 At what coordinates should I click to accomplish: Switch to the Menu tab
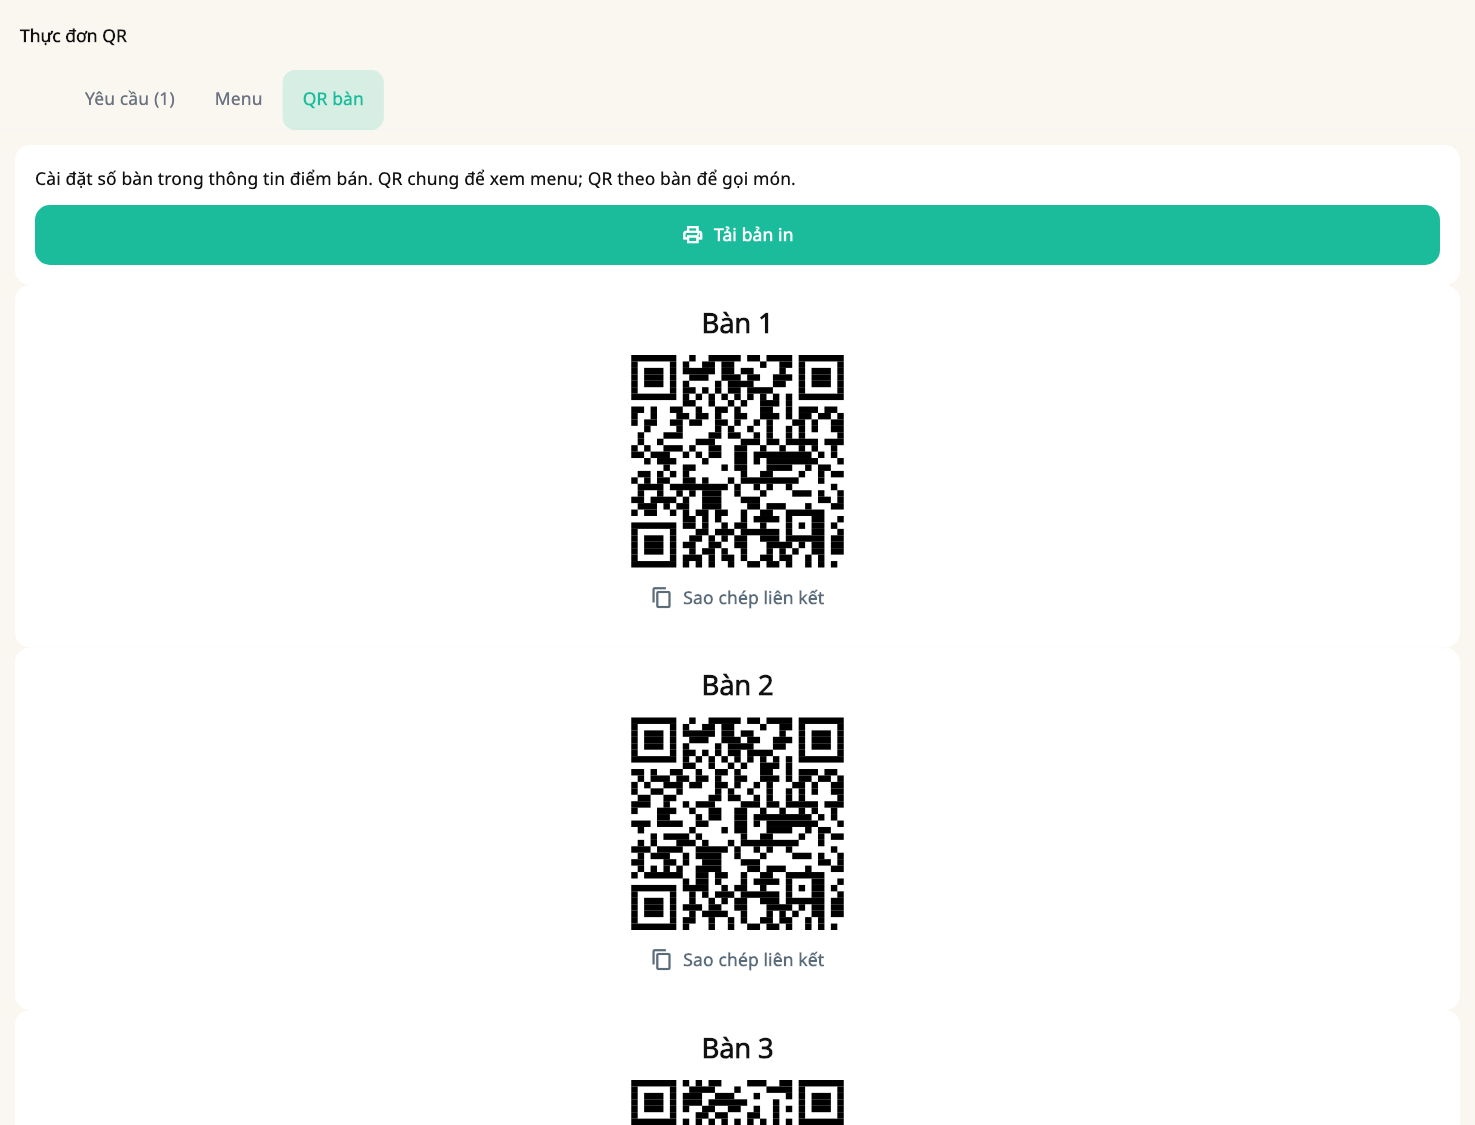[238, 99]
